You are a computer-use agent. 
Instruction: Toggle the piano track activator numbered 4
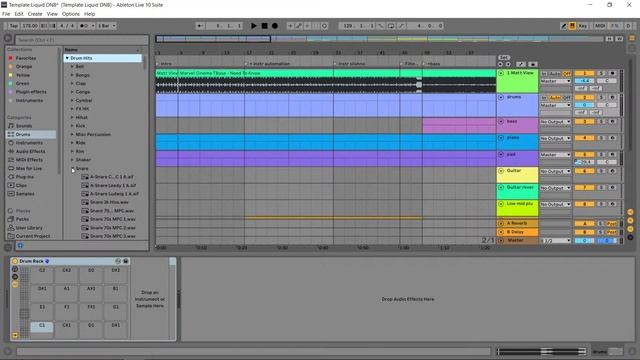[x=584, y=138]
